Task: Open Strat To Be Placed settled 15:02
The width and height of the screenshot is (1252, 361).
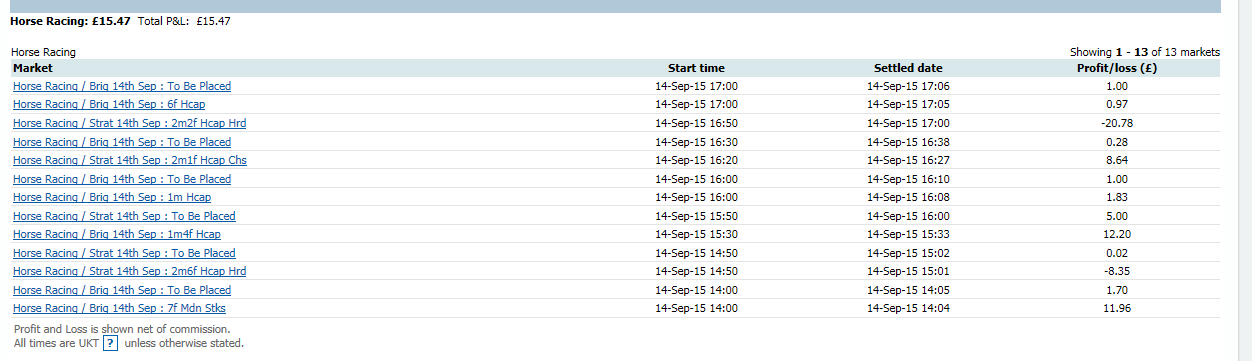Action: click(124, 253)
